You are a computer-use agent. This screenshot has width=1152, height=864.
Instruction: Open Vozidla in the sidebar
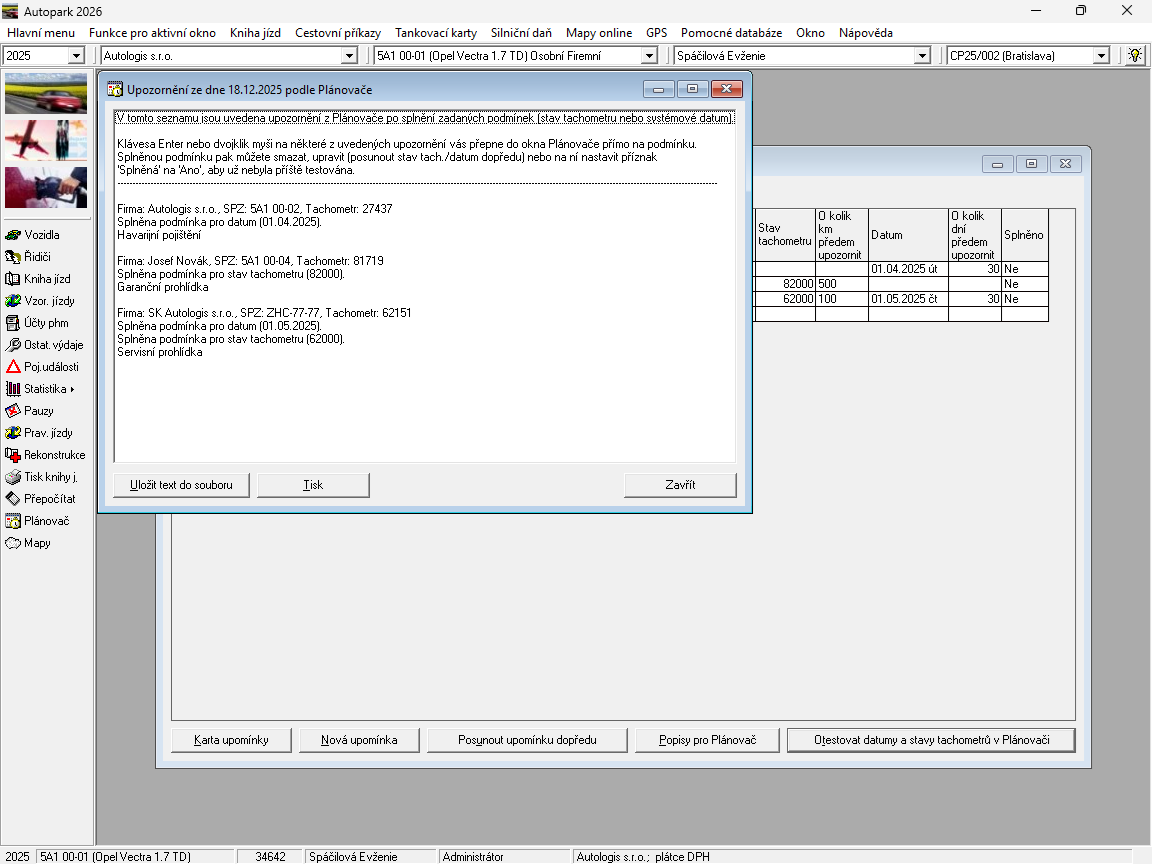tap(42, 235)
